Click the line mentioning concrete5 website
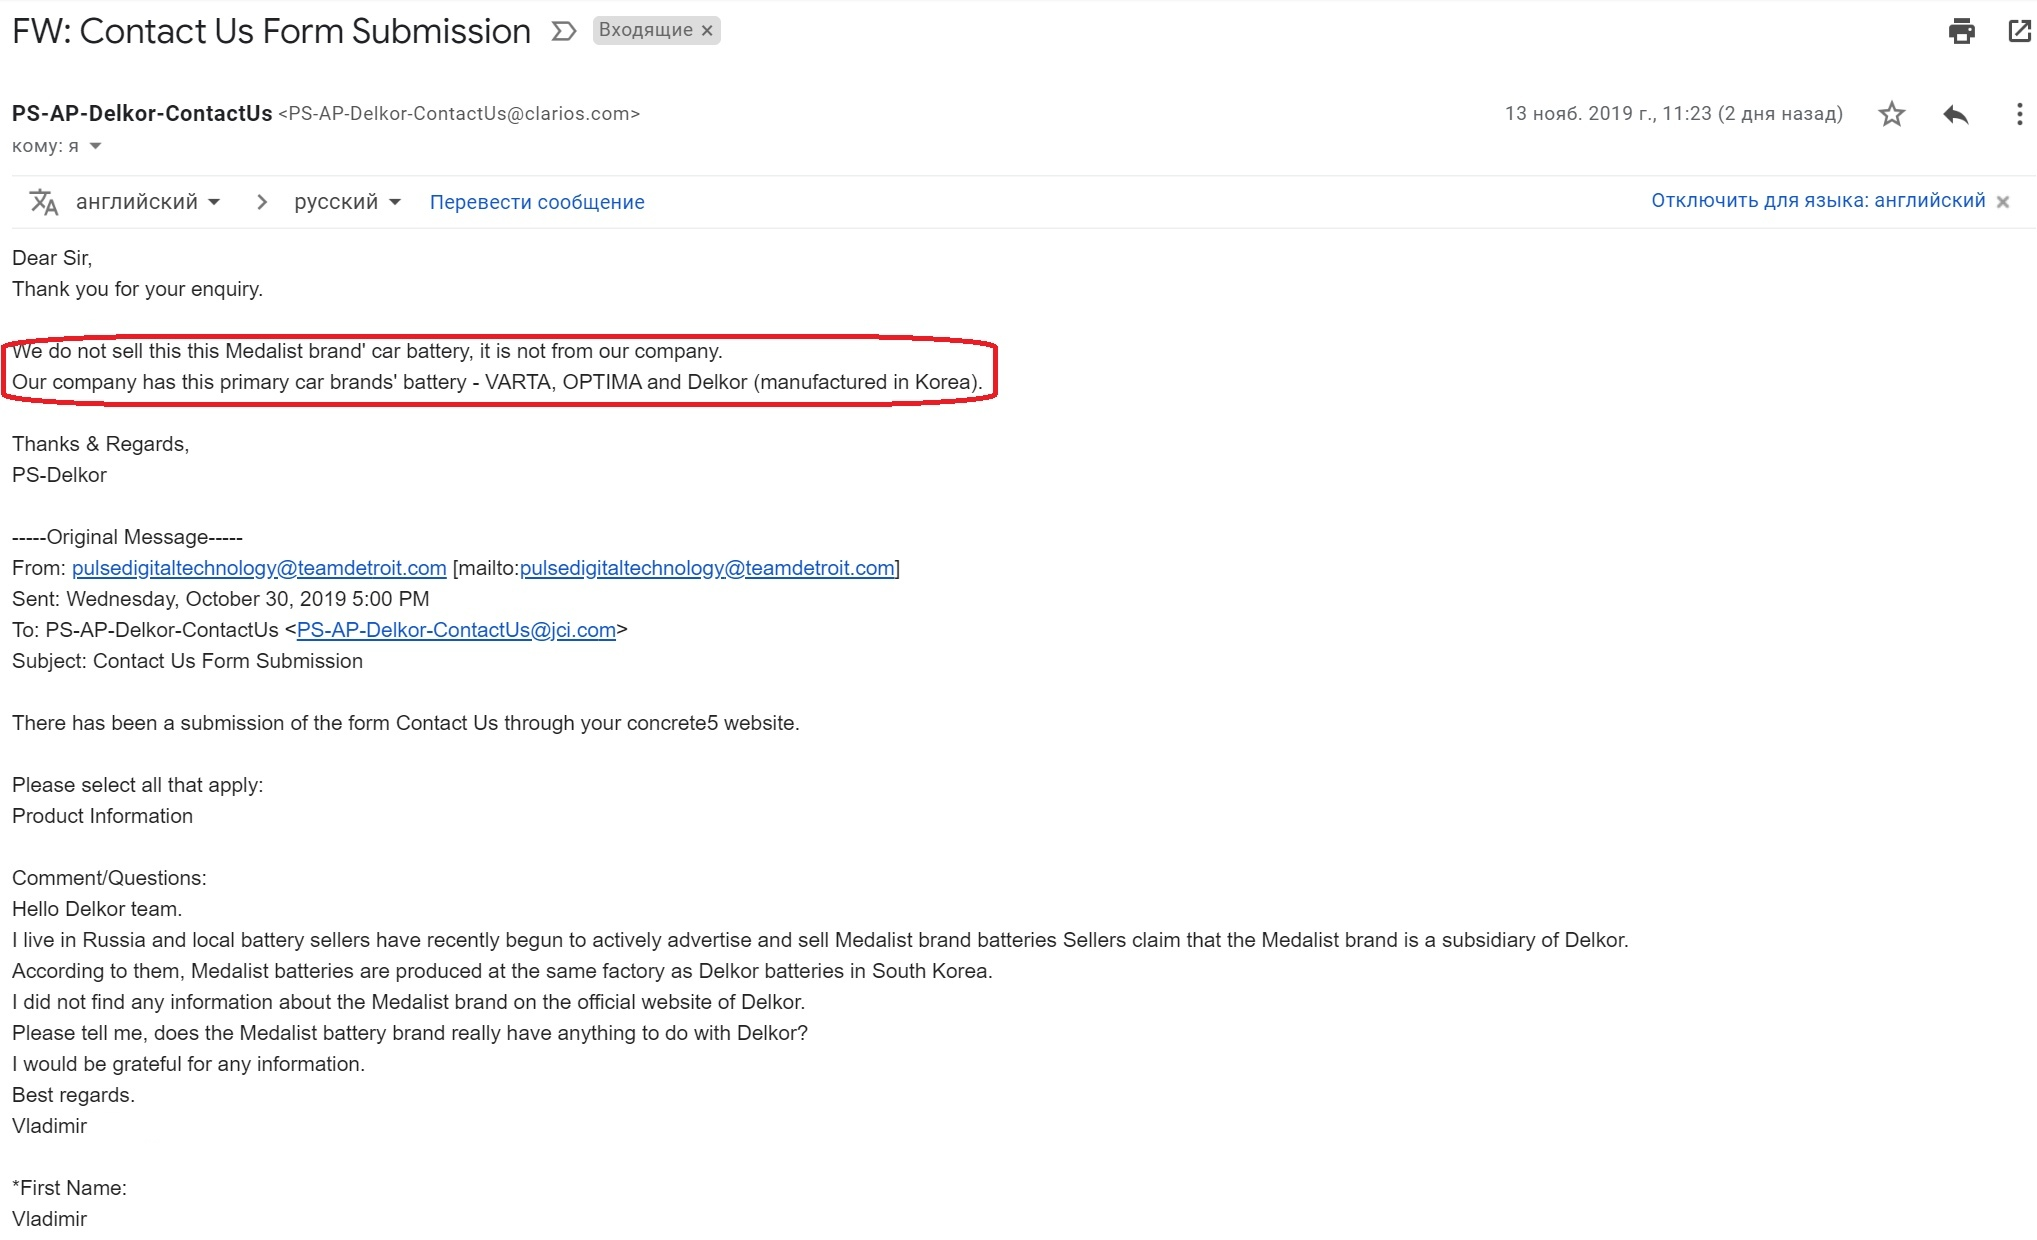 tap(406, 723)
